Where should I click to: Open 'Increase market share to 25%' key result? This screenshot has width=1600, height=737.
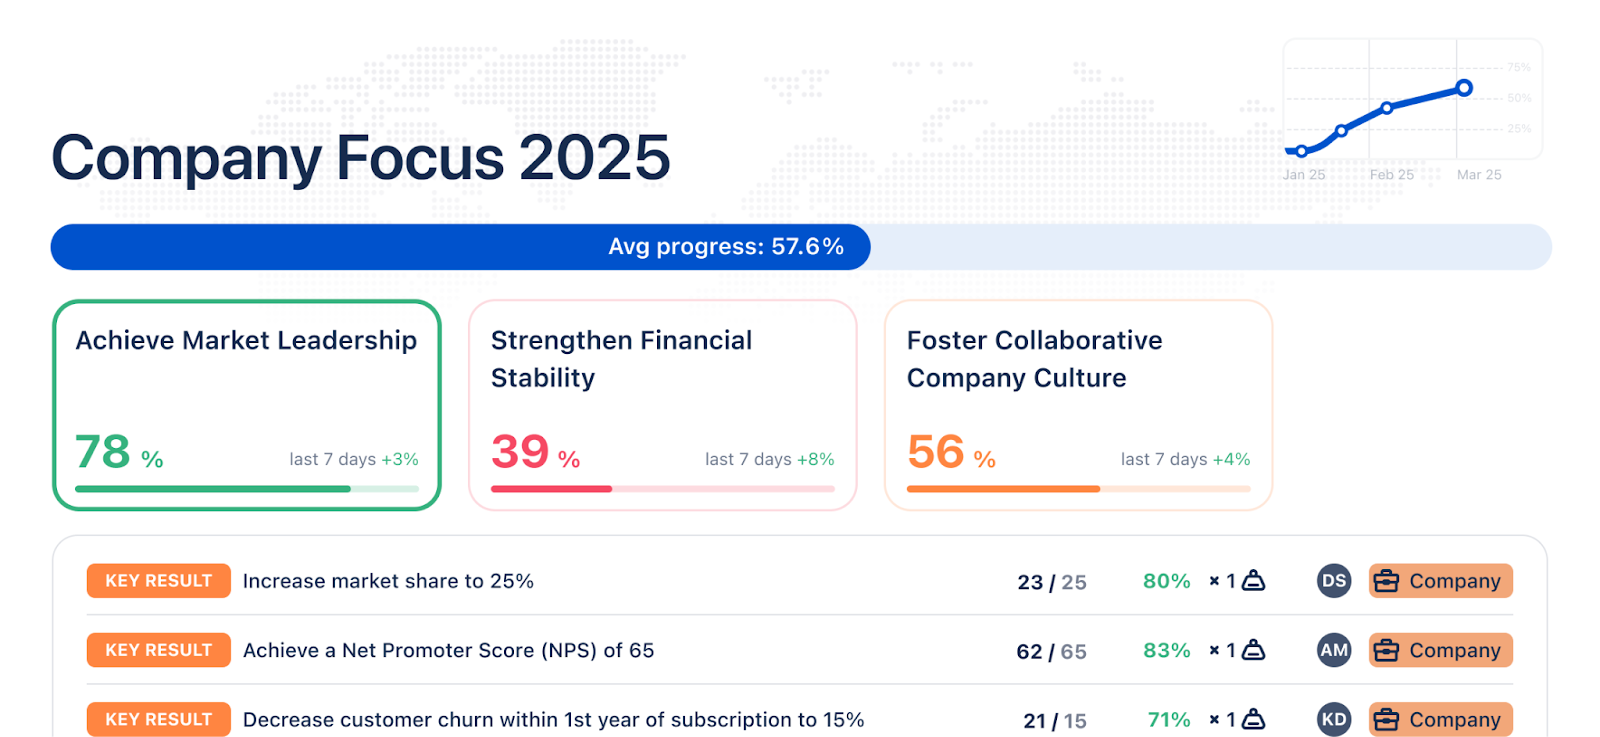pyautogui.click(x=388, y=581)
